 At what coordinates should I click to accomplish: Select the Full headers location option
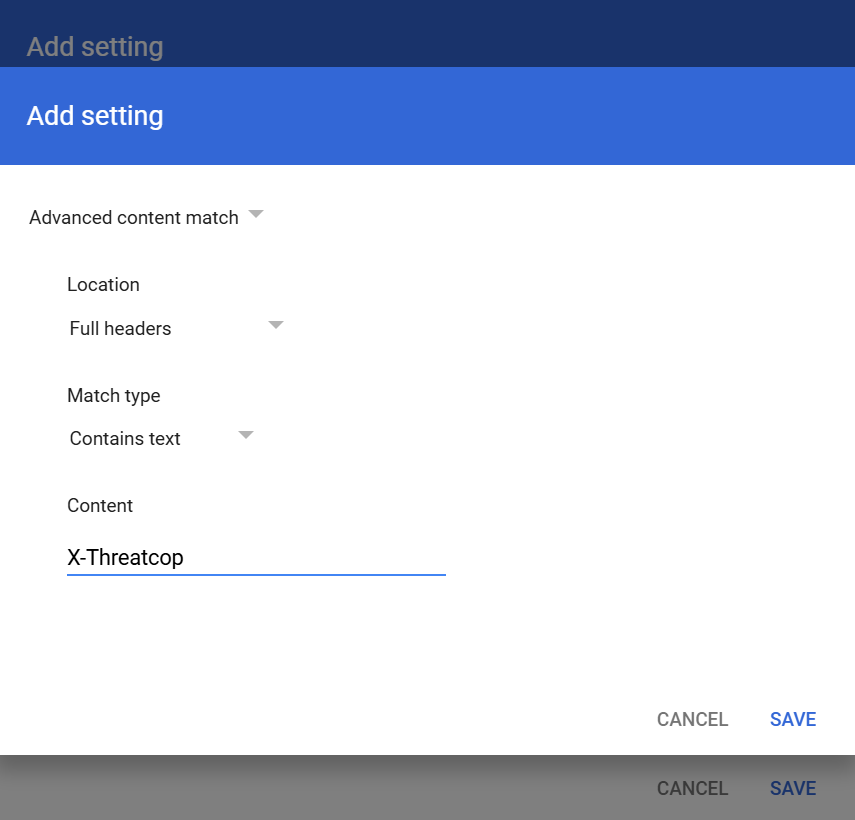coord(120,329)
